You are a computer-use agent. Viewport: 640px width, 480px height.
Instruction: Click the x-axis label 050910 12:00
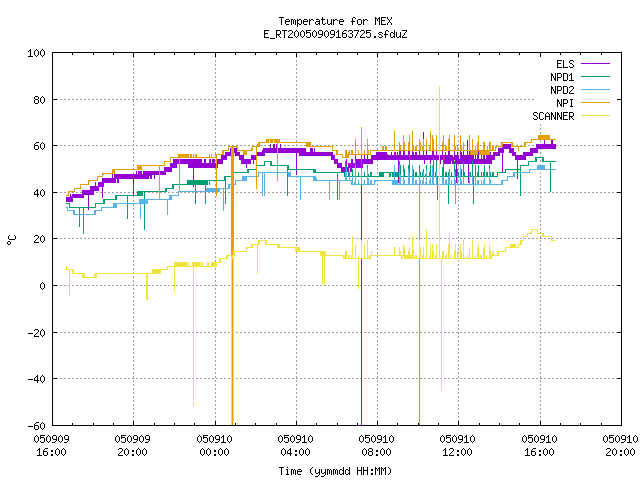[x=457, y=446]
